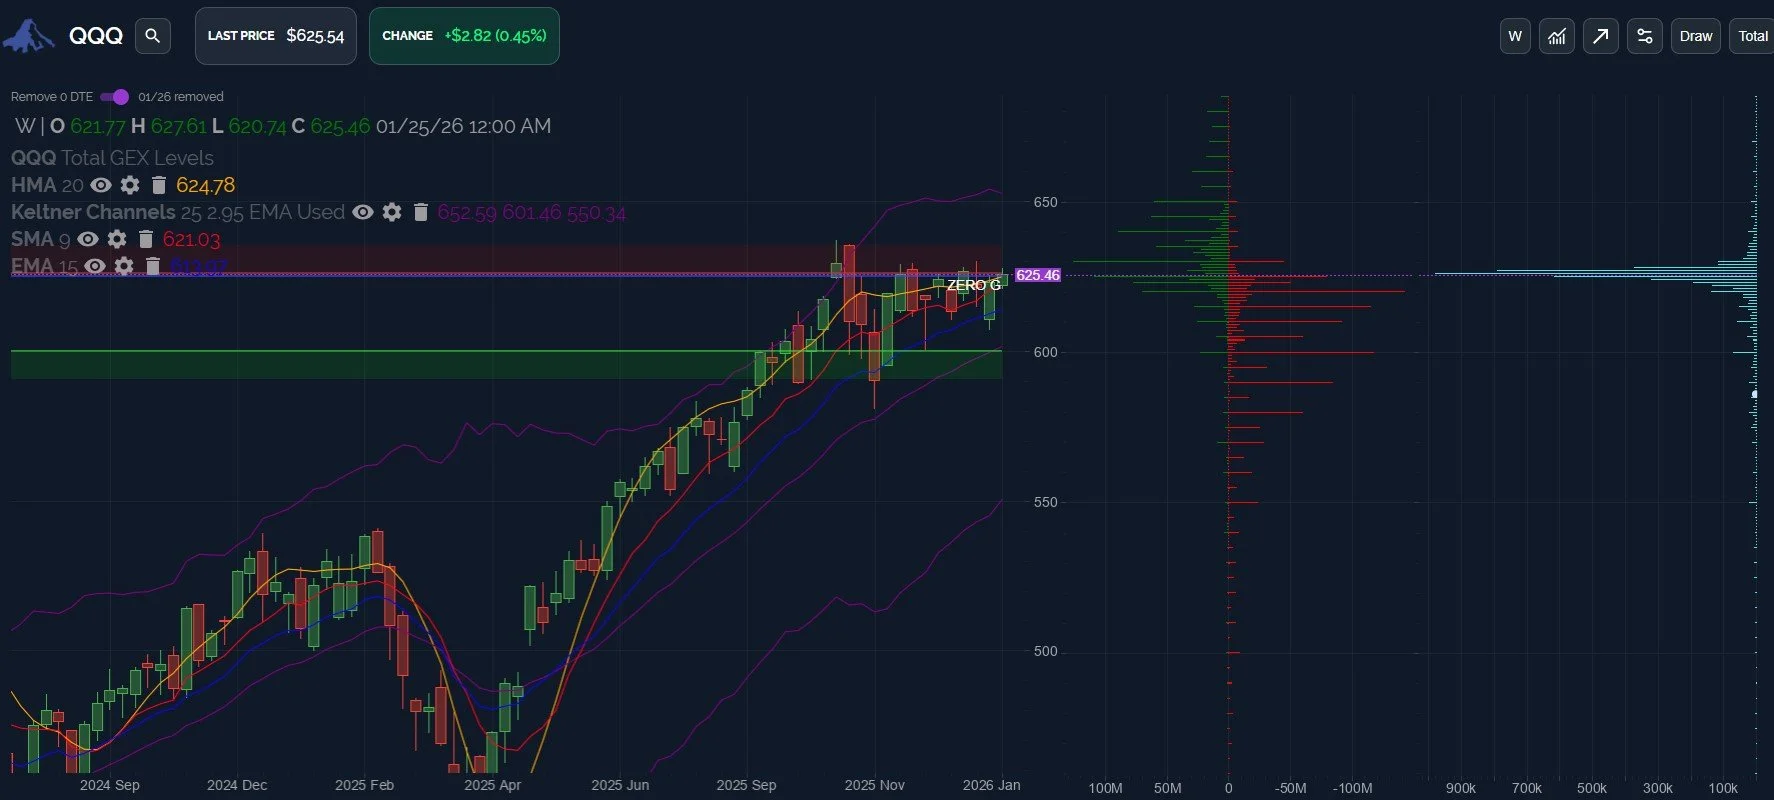Delete the SMA 9 indicator
The image size is (1774, 800).
pyautogui.click(x=146, y=239)
